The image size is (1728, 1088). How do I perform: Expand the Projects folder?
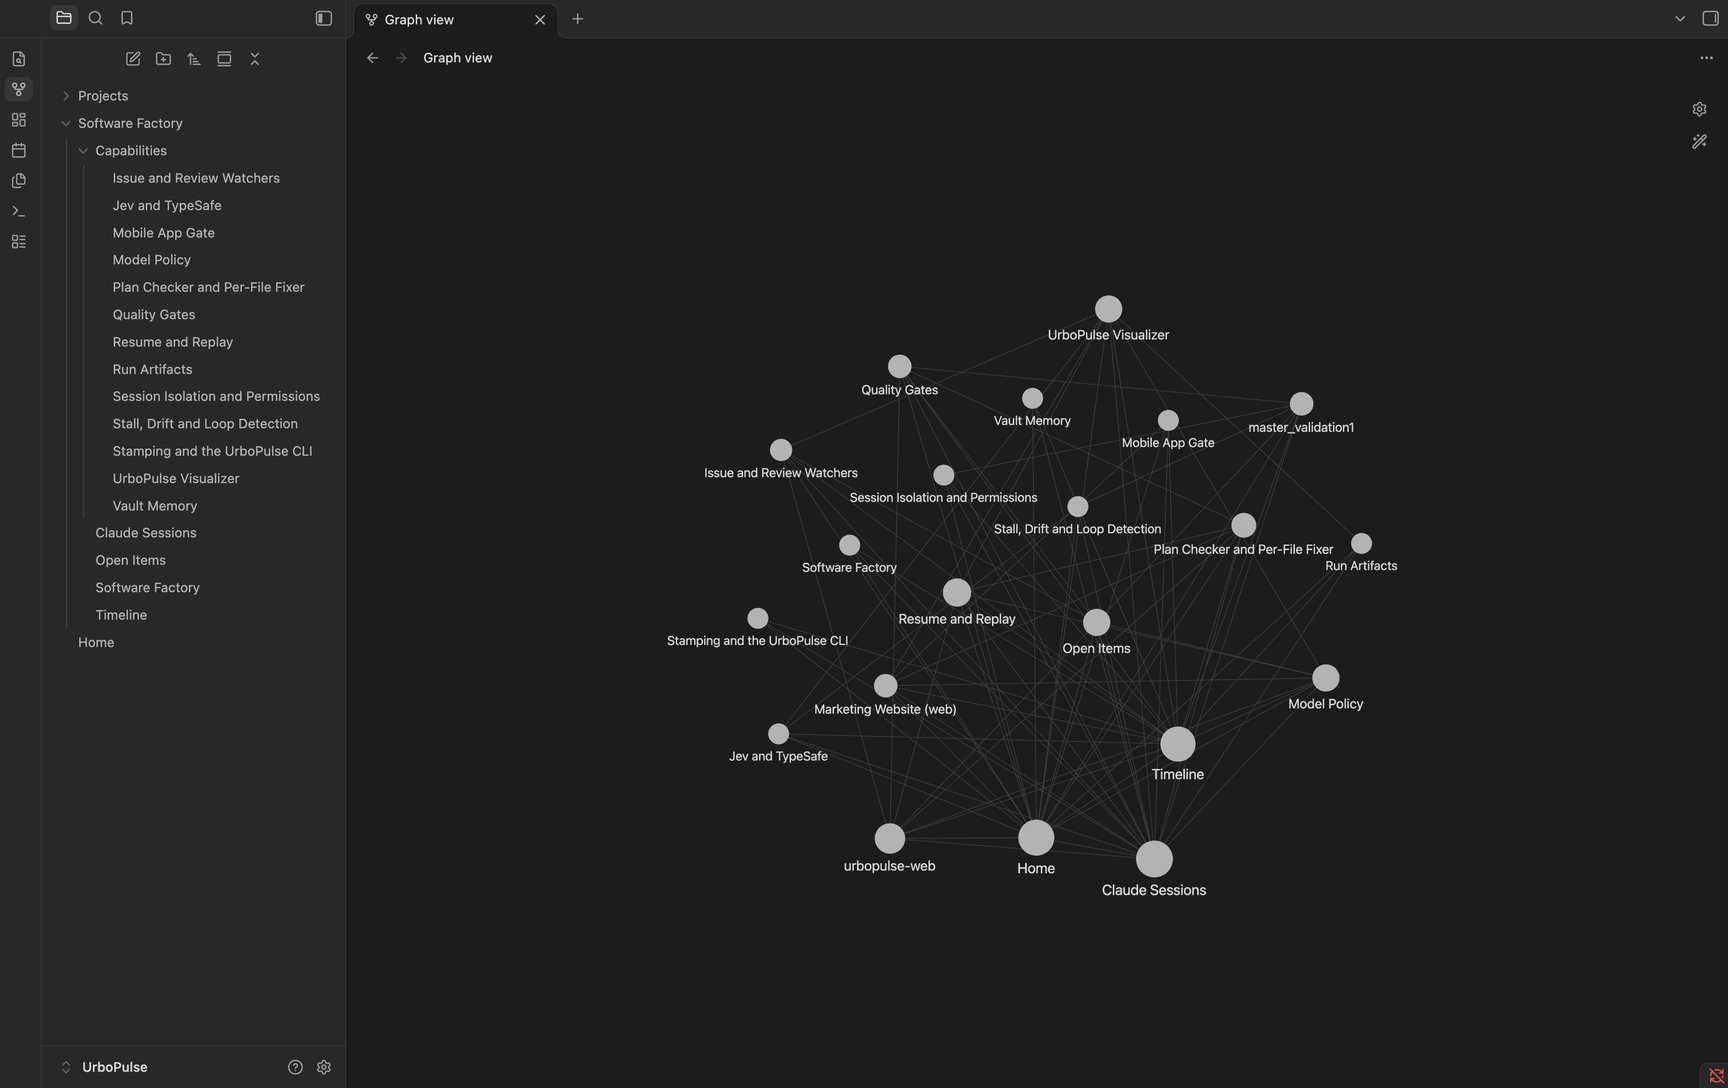click(66, 96)
